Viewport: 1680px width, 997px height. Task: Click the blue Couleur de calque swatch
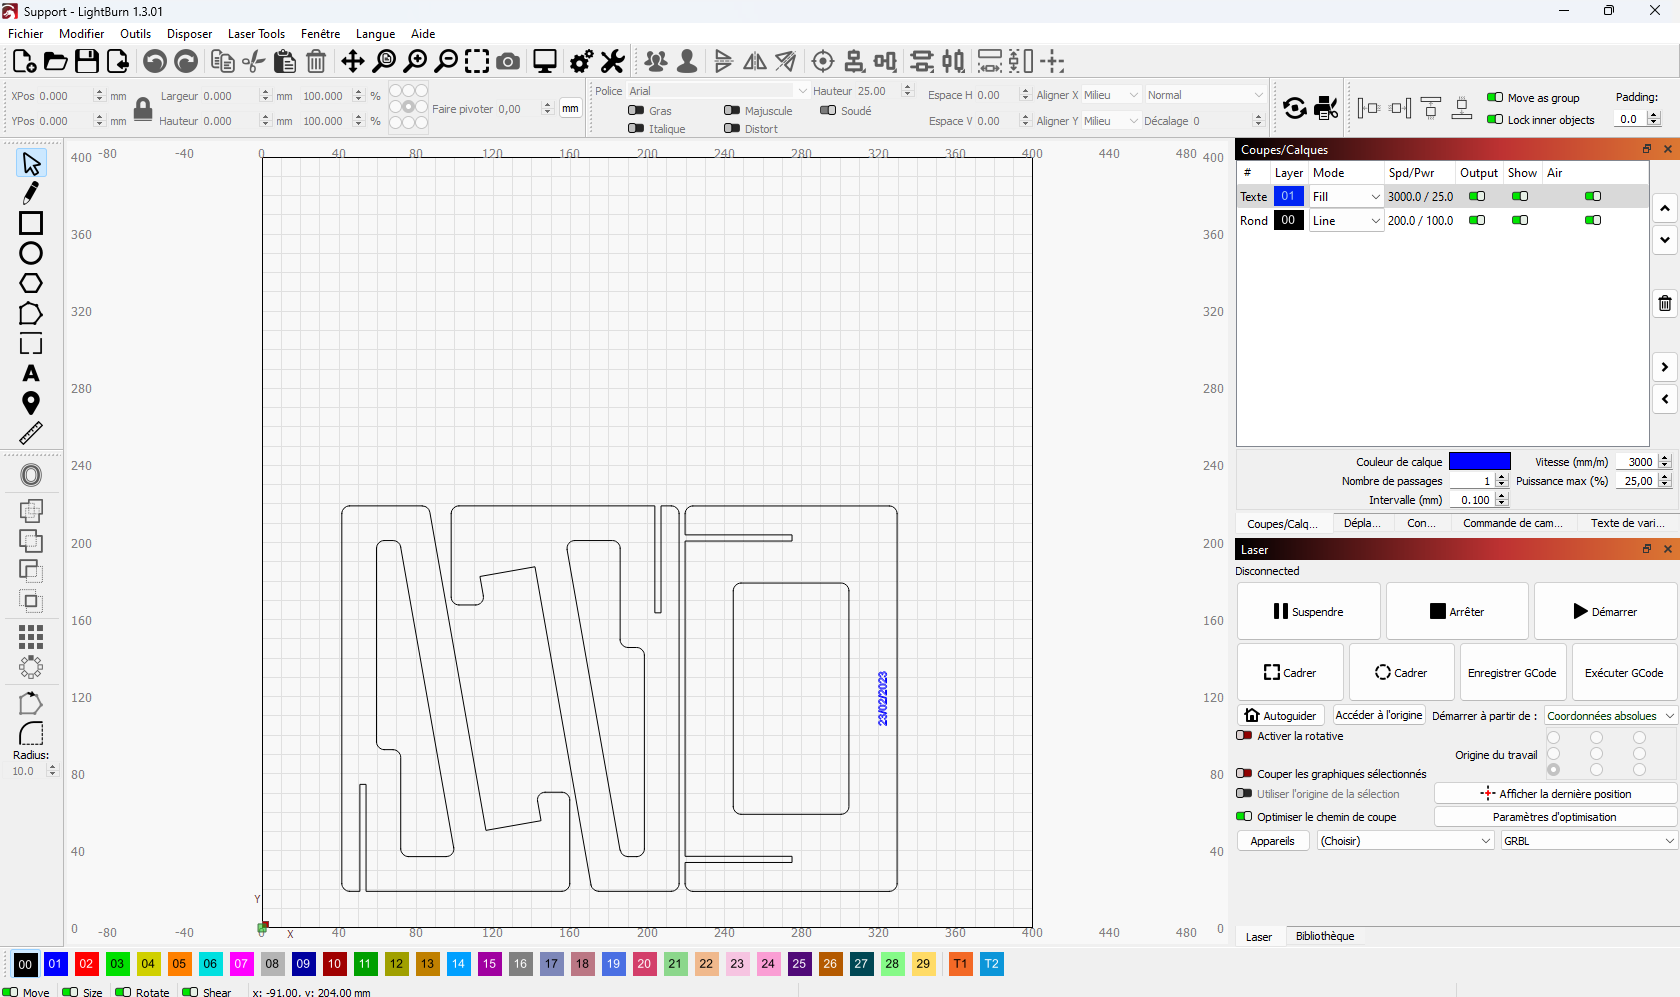pos(1480,461)
